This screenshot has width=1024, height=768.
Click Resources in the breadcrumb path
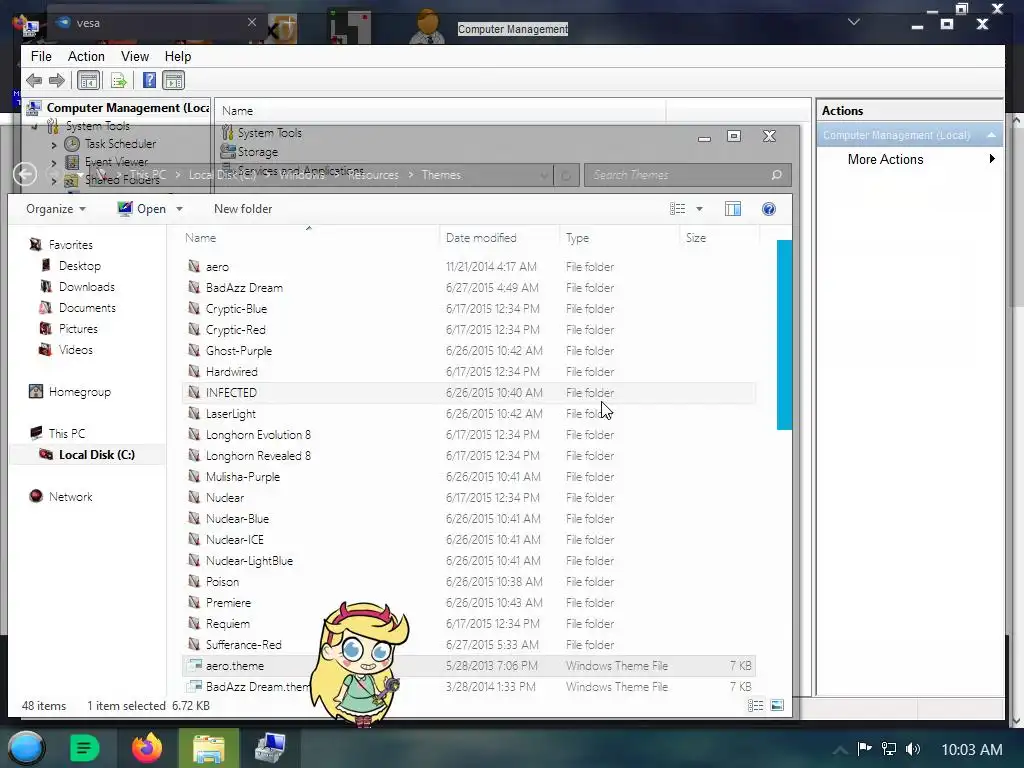click(x=373, y=175)
